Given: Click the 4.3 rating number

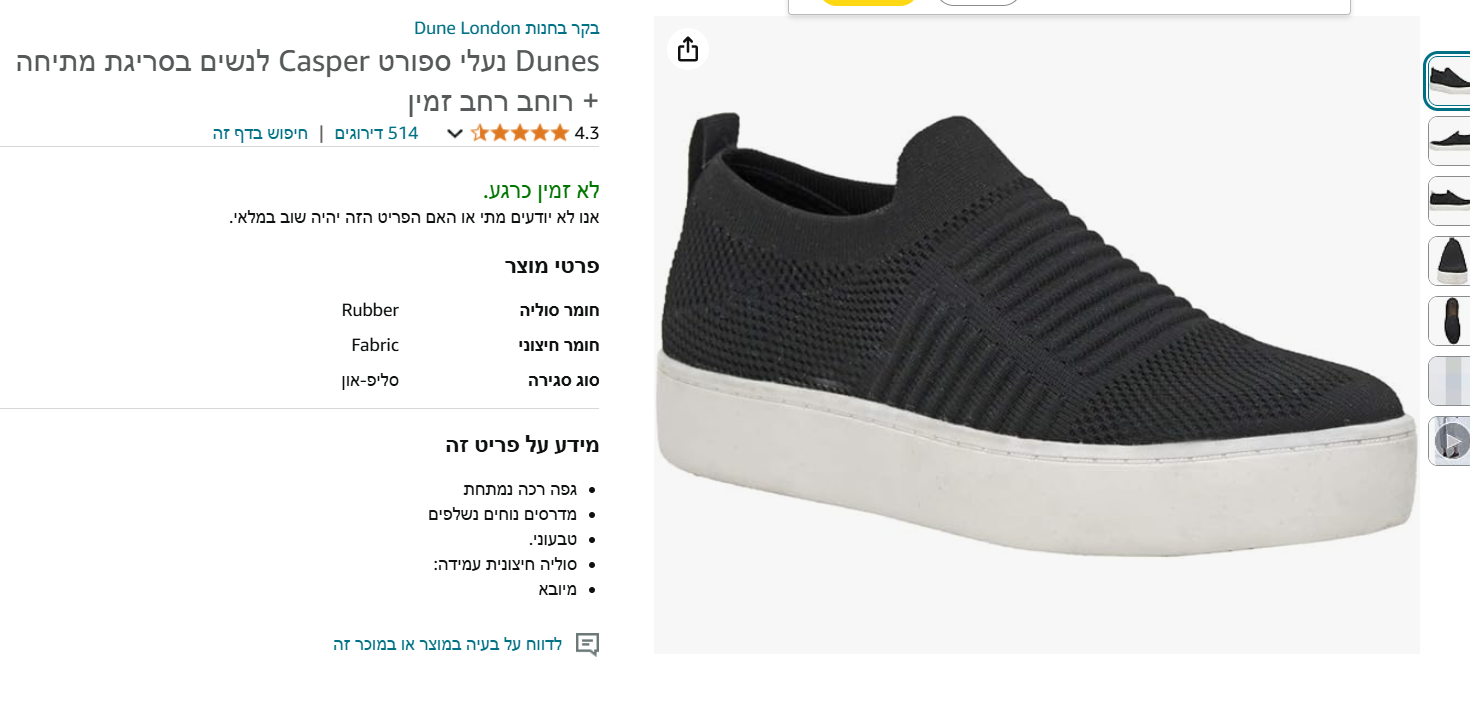Looking at the screenshot, I should [587, 133].
